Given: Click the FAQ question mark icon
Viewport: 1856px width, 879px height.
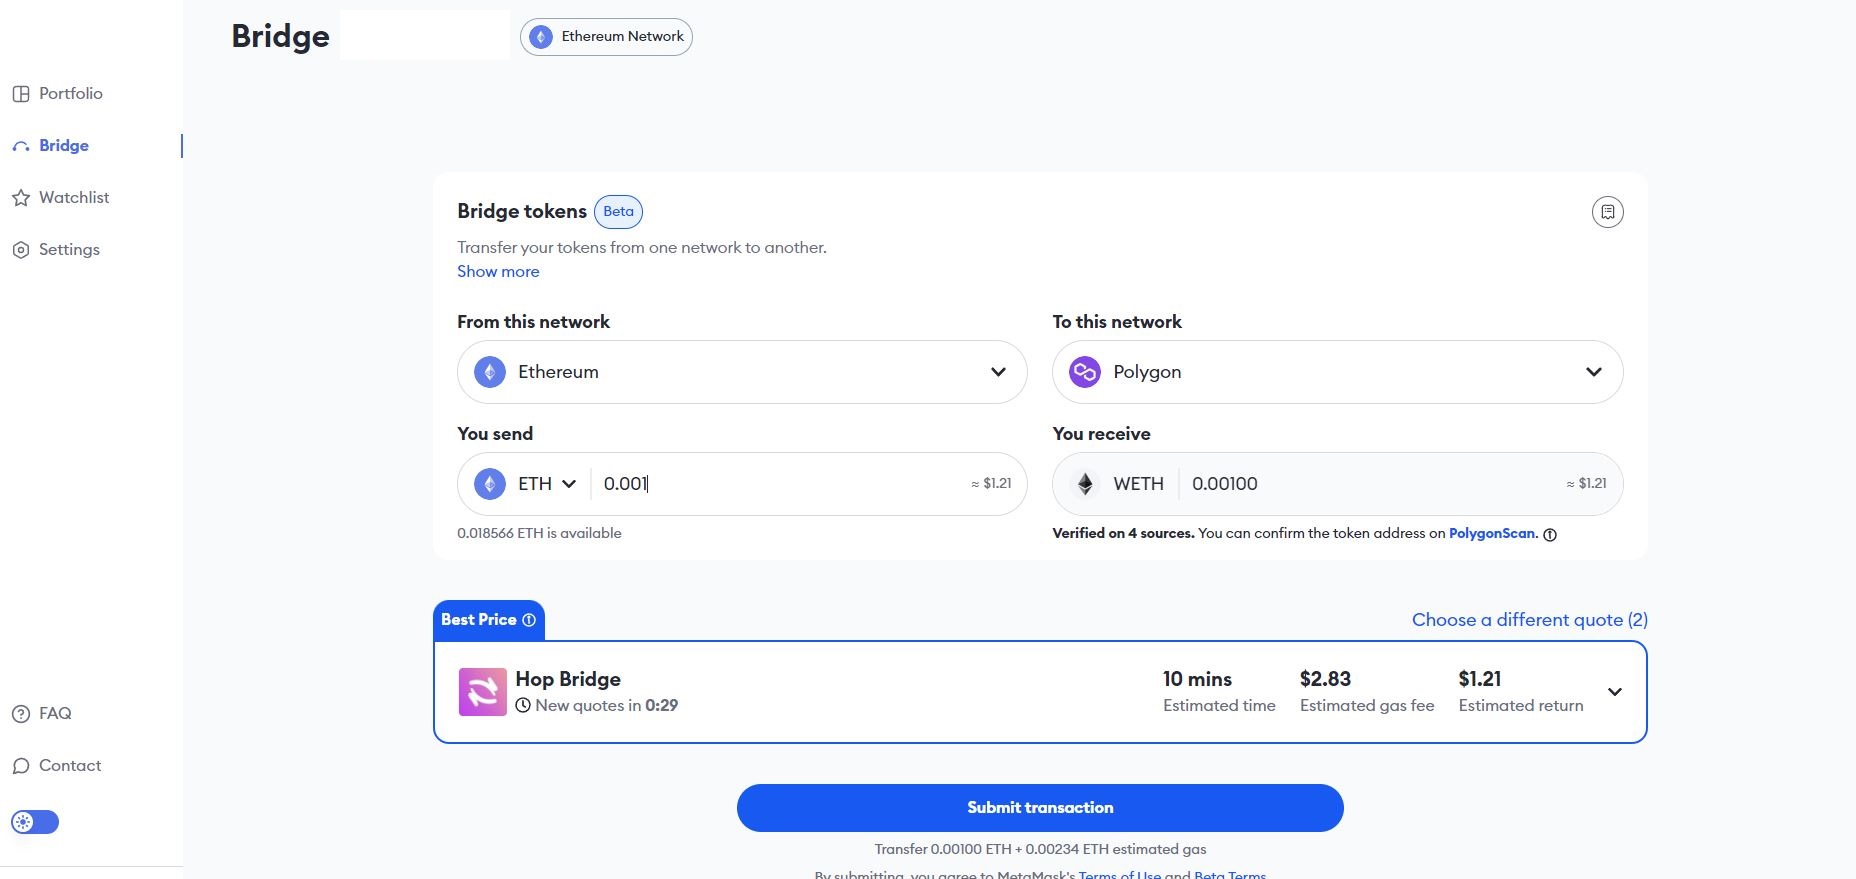Looking at the screenshot, I should [21, 714].
